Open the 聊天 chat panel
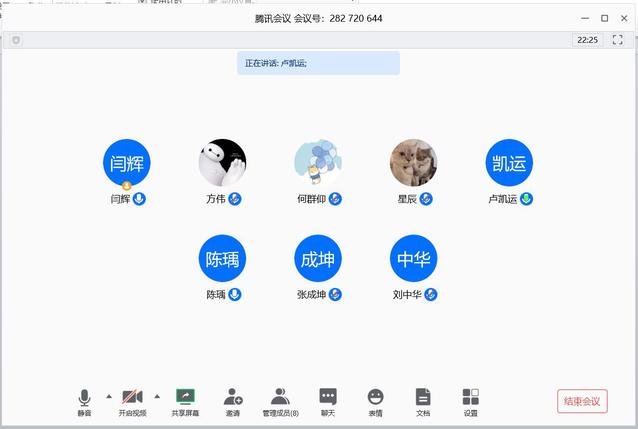Screen dimensions: 638x429 click(x=328, y=398)
